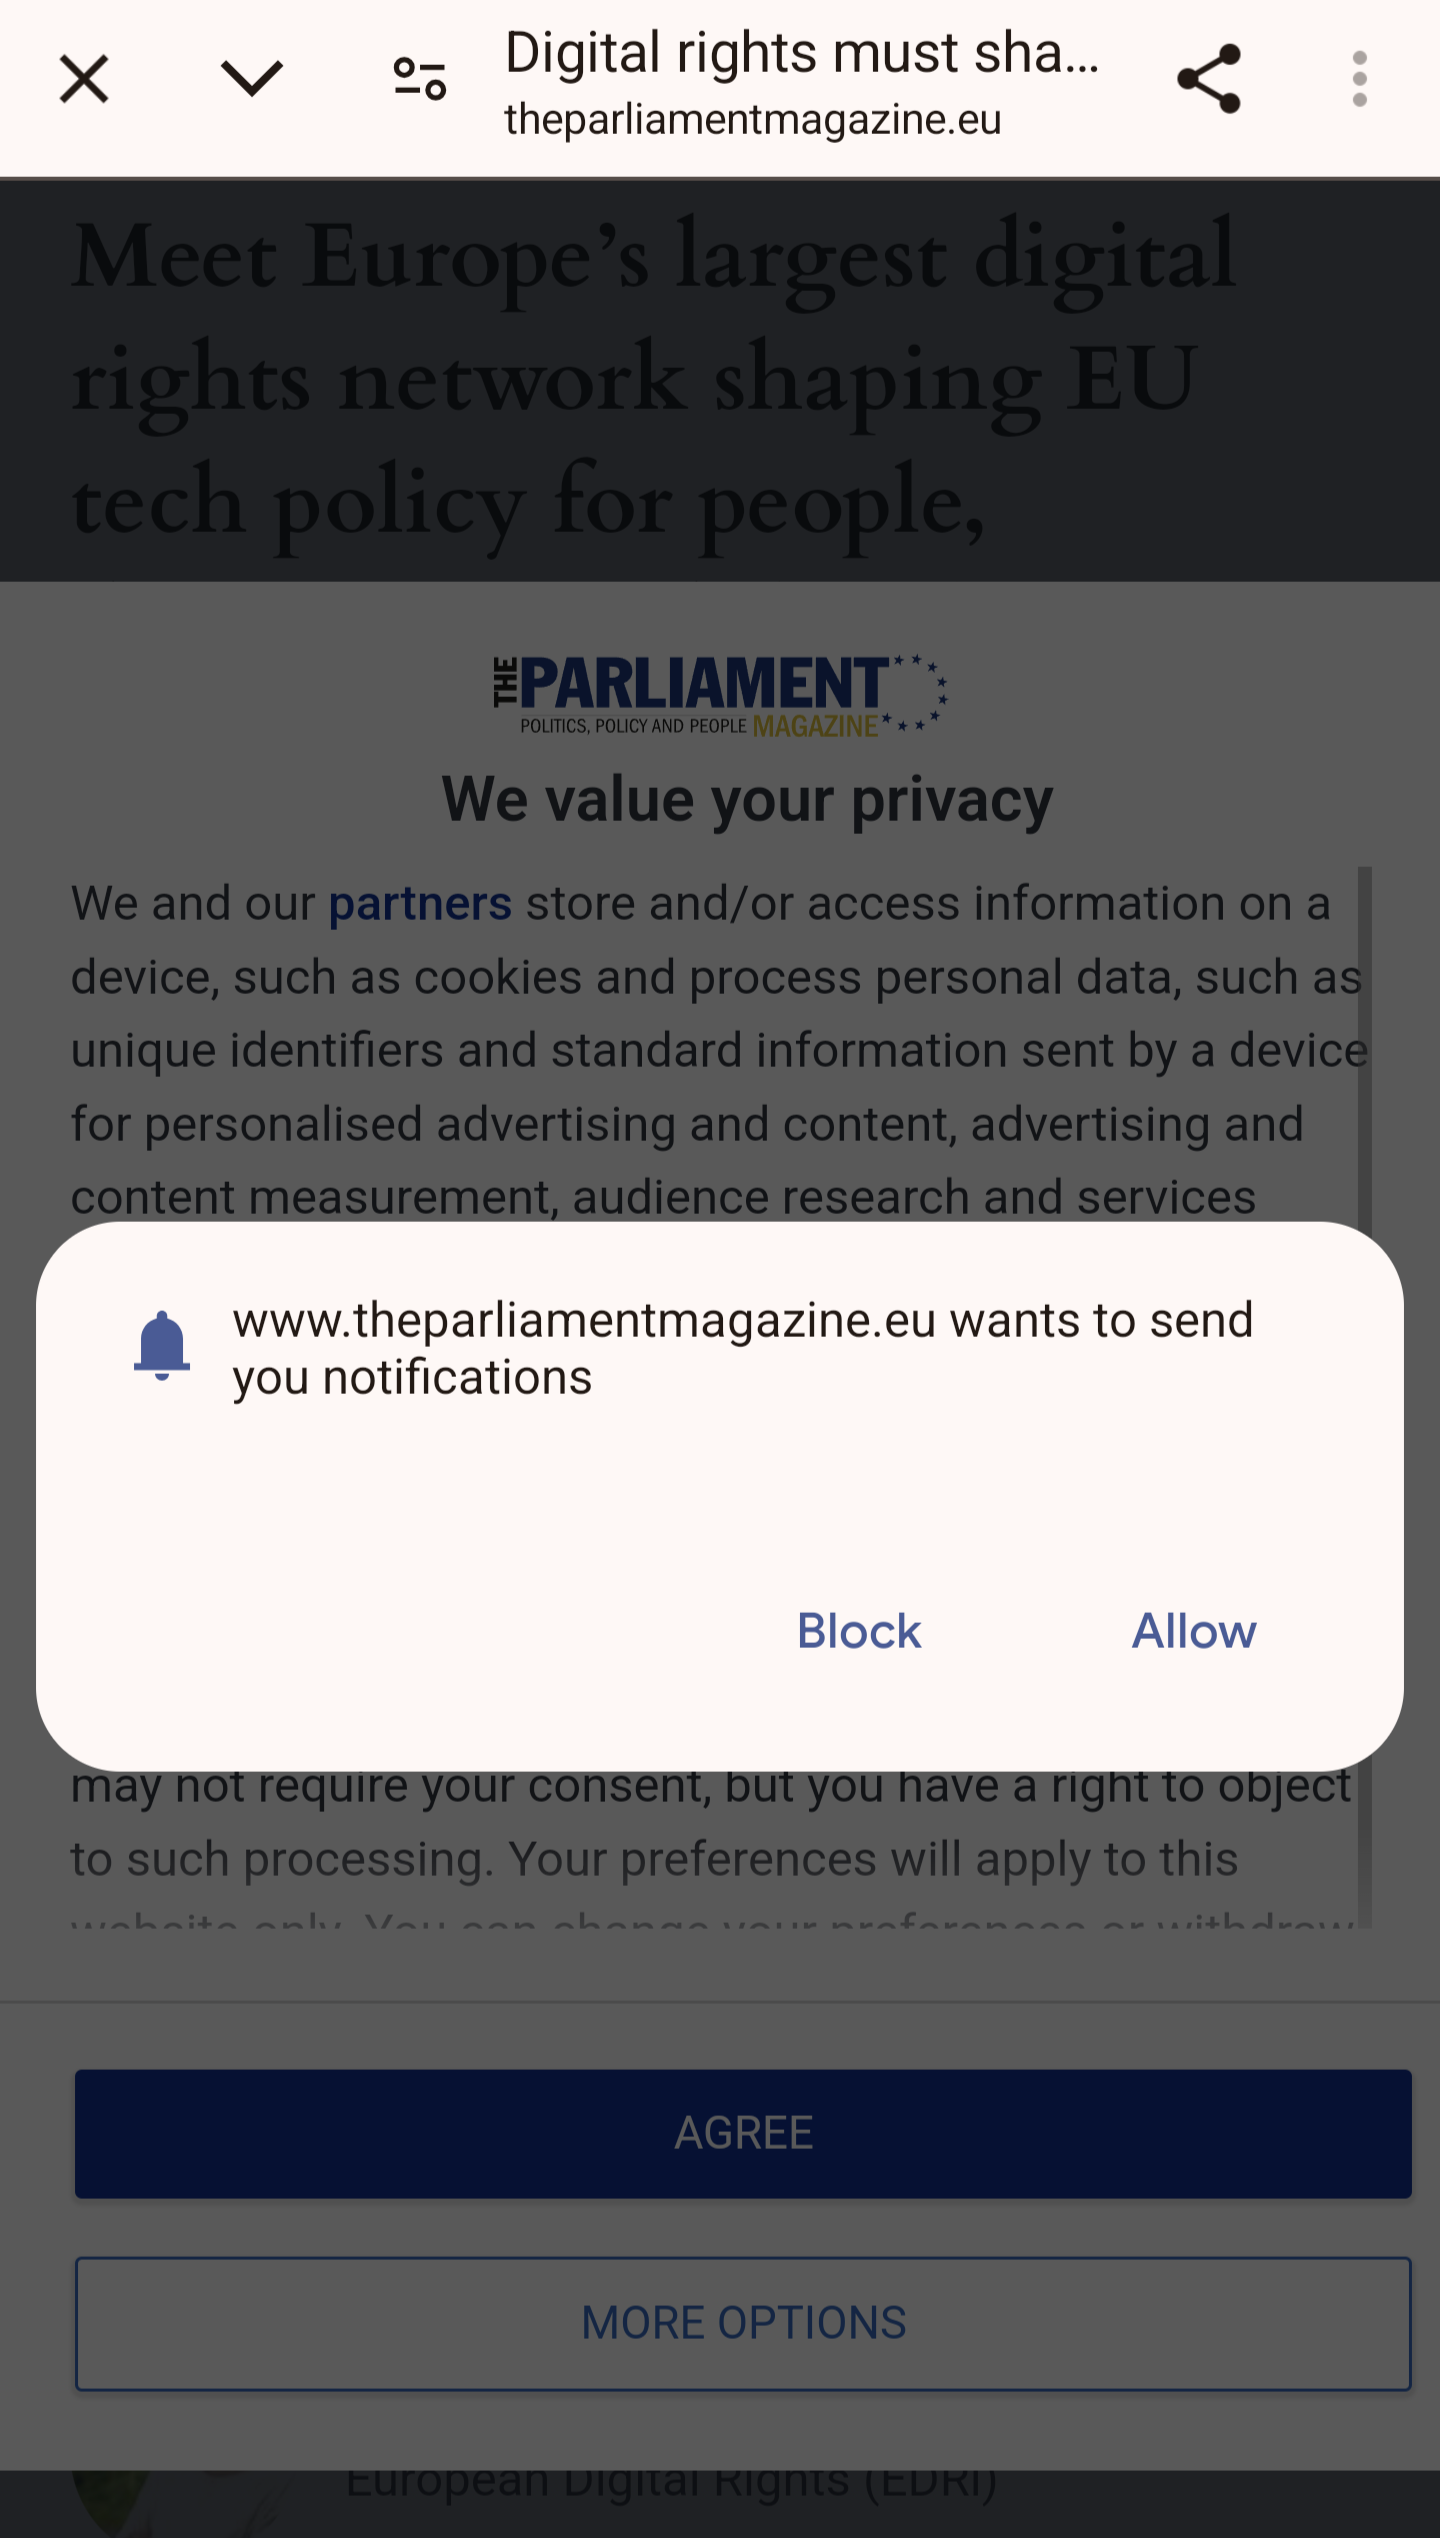Tap the page title in address bar
Image resolution: width=1440 pixels, height=2538 pixels.
pyautogui.click(x=802, y=52)
